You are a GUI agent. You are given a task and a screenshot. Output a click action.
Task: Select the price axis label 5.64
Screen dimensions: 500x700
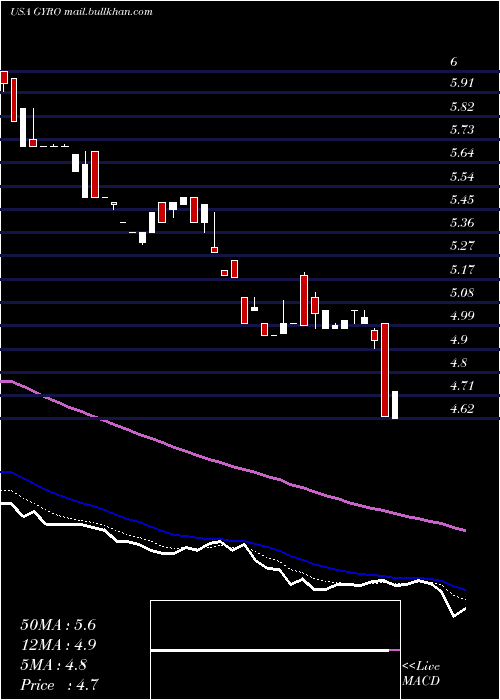pyautogui.click(x=462, y=153)
